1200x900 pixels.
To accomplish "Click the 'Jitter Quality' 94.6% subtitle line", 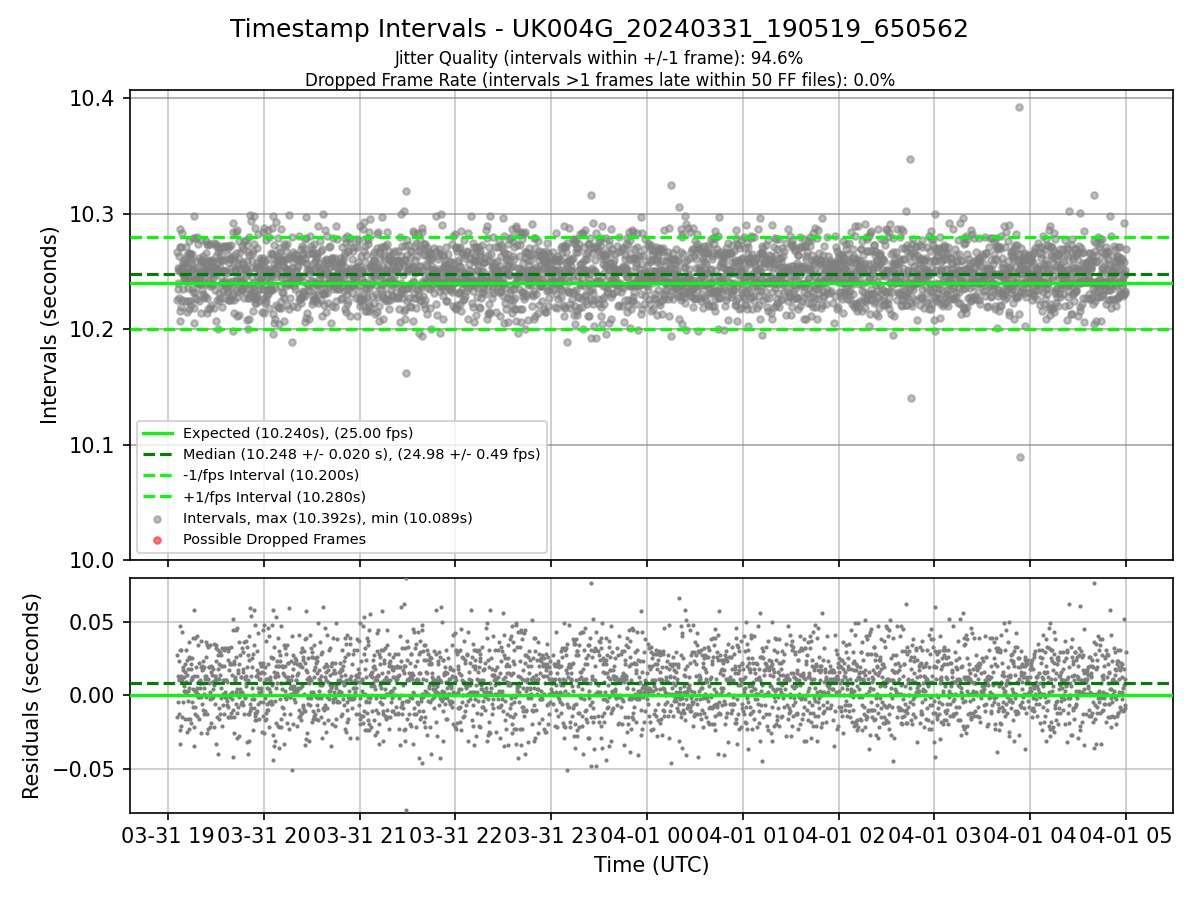I will click(599, 58).
